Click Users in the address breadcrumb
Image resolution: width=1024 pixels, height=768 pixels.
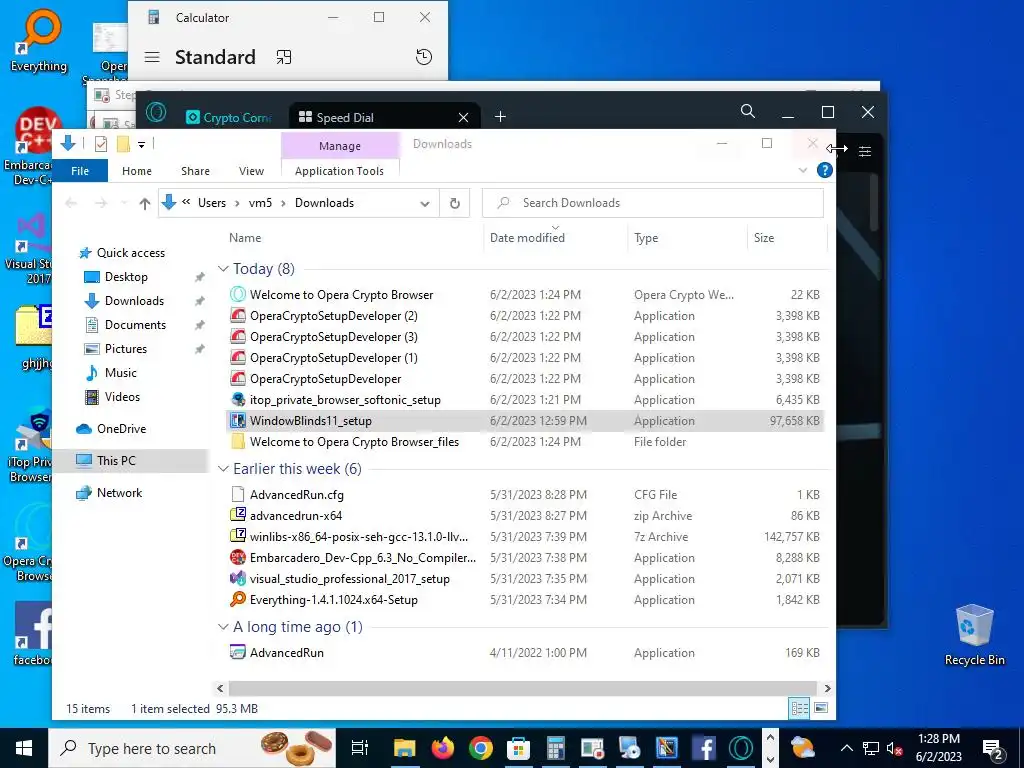pyautogui.click(x=212, y=203)
